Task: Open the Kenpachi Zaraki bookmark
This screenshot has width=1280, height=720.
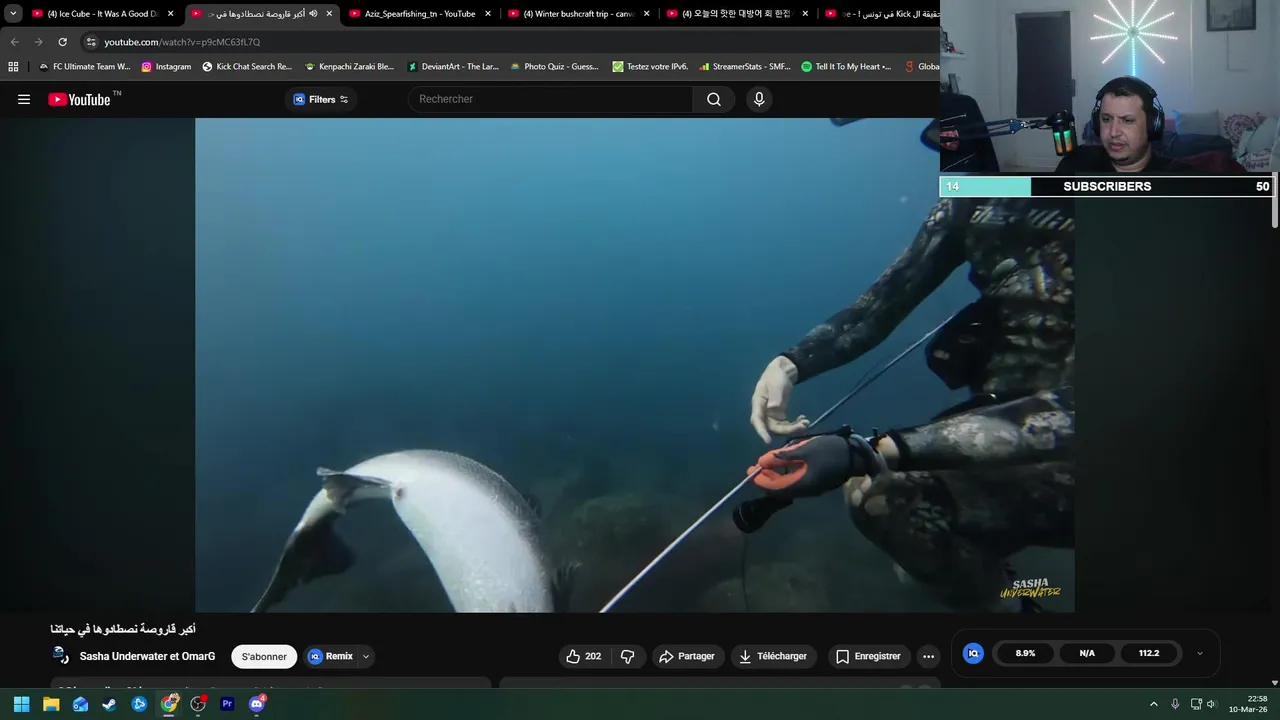Action: click(x=349, y=67)
